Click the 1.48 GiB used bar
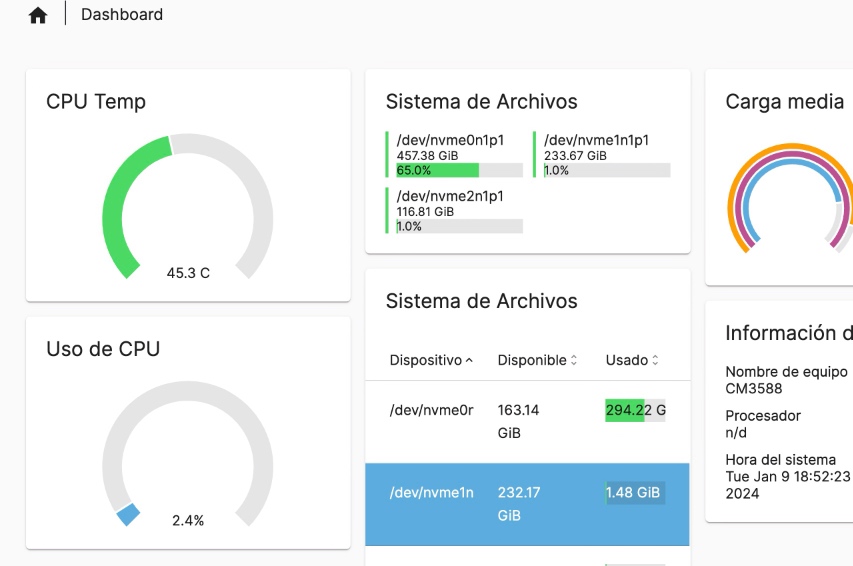This screenshot has height=566, width=853. point(635,493)
